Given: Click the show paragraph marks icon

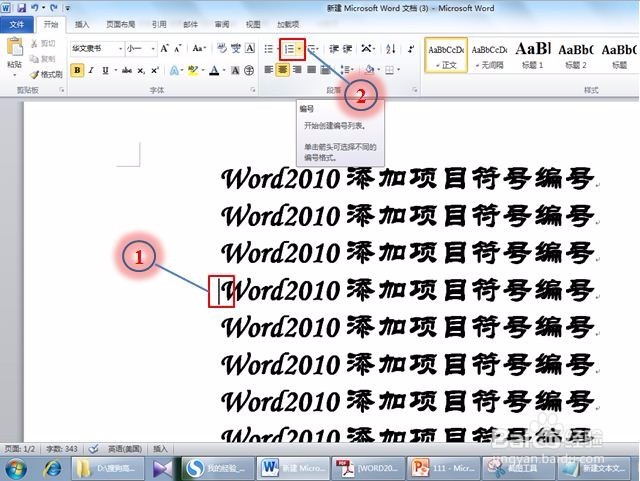Looking at the screenshot, I should 411,49.
